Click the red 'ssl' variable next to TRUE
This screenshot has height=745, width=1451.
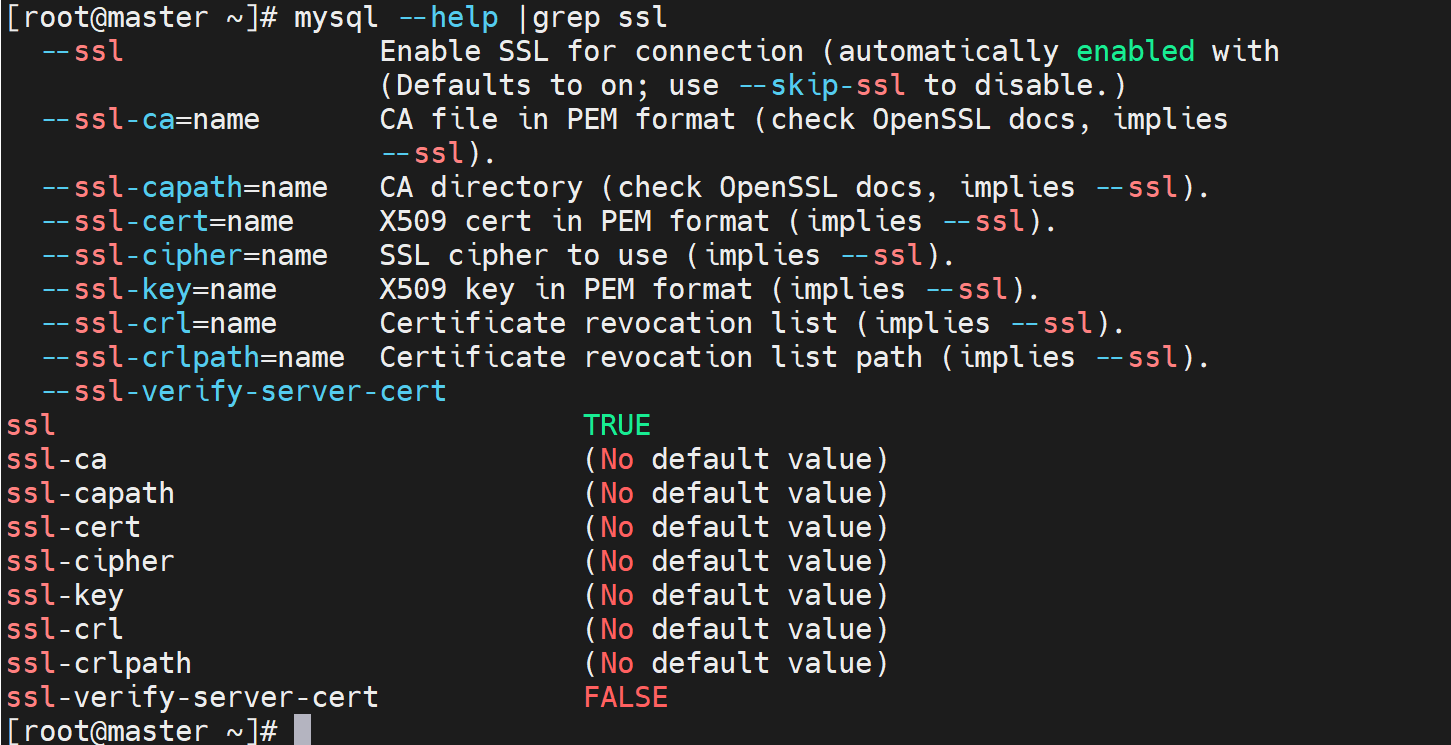click(x=31, y=426)
